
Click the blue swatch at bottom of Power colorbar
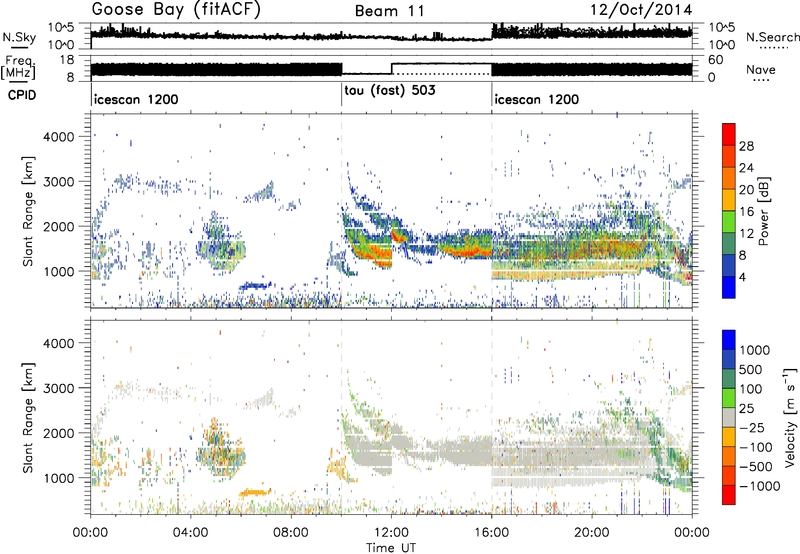729,287
